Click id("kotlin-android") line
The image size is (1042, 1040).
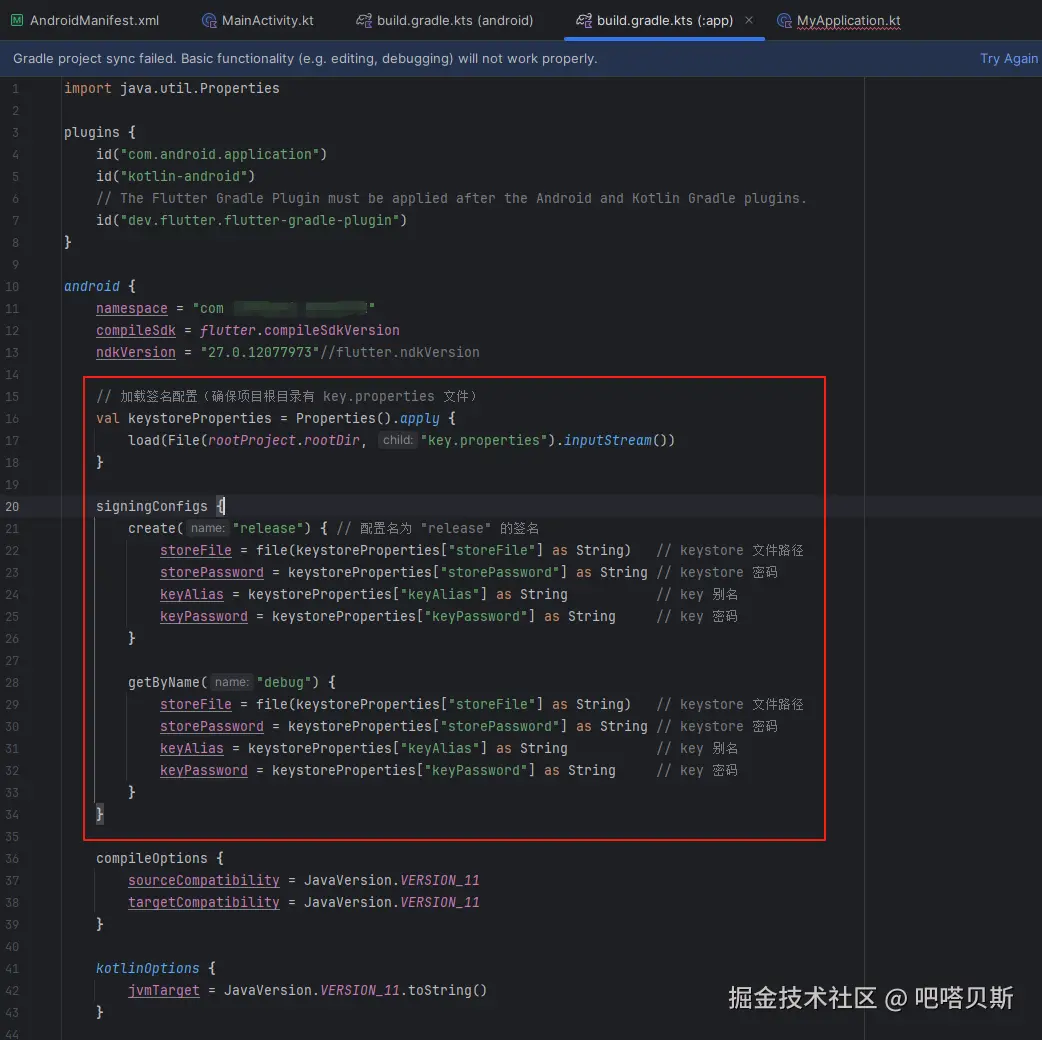(x=175, y=176)
